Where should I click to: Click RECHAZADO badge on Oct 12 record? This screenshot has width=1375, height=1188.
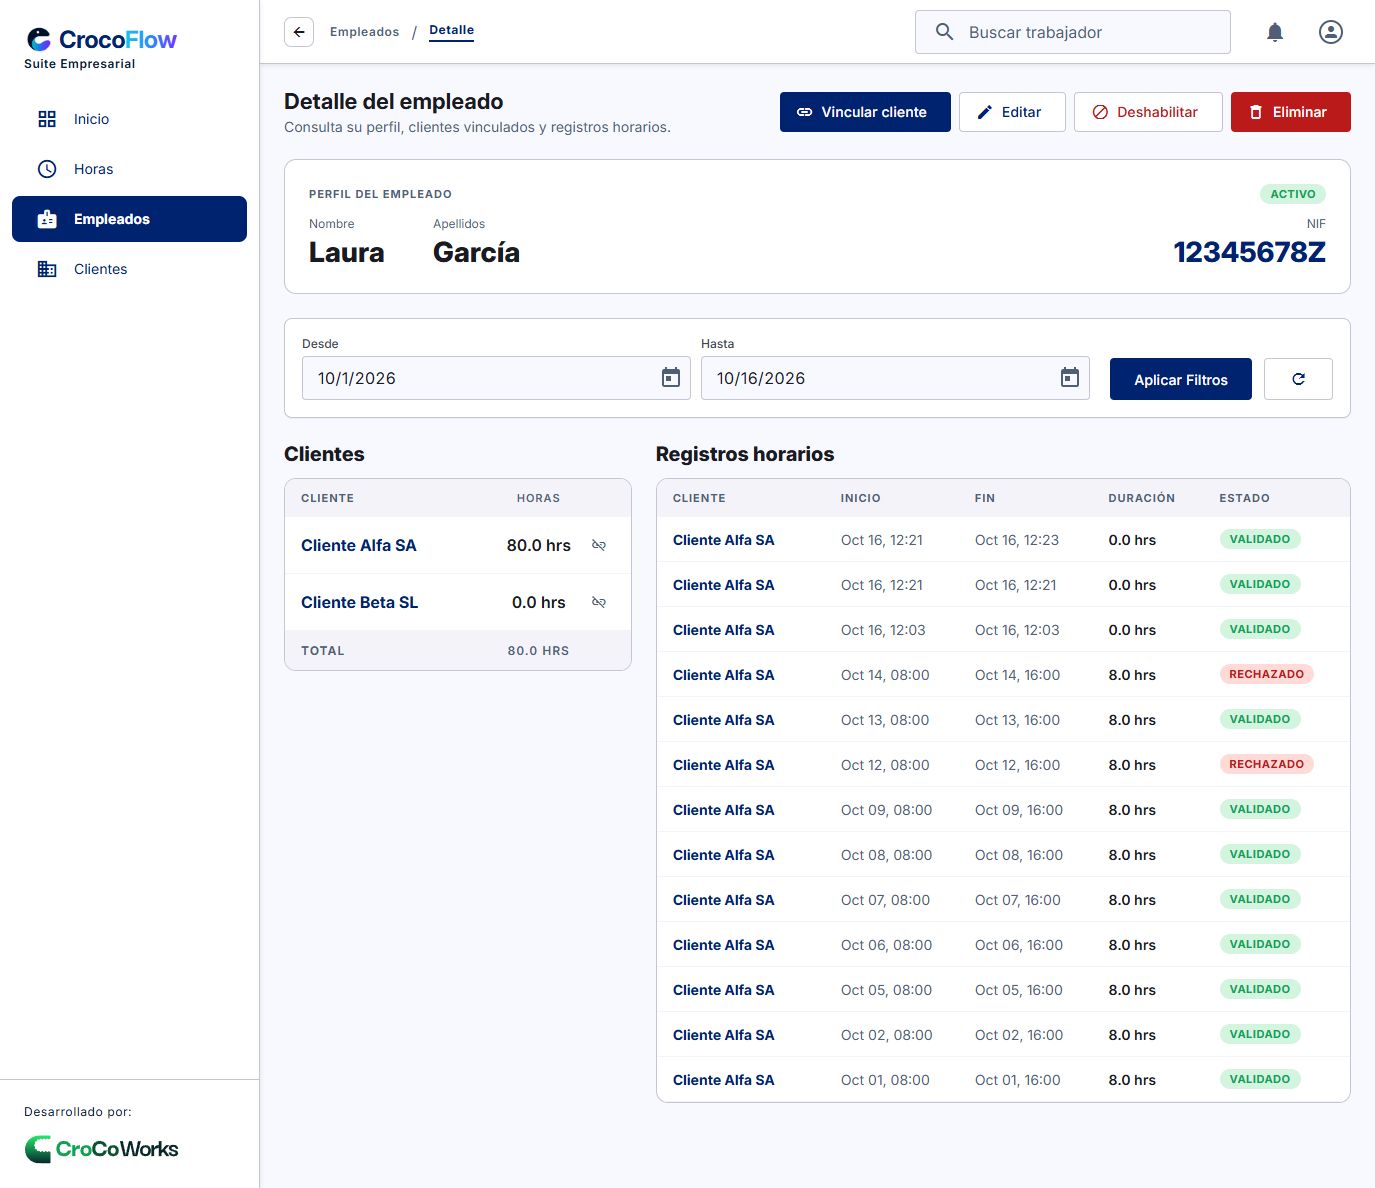pyautogui.click(x=1266, y=764)
